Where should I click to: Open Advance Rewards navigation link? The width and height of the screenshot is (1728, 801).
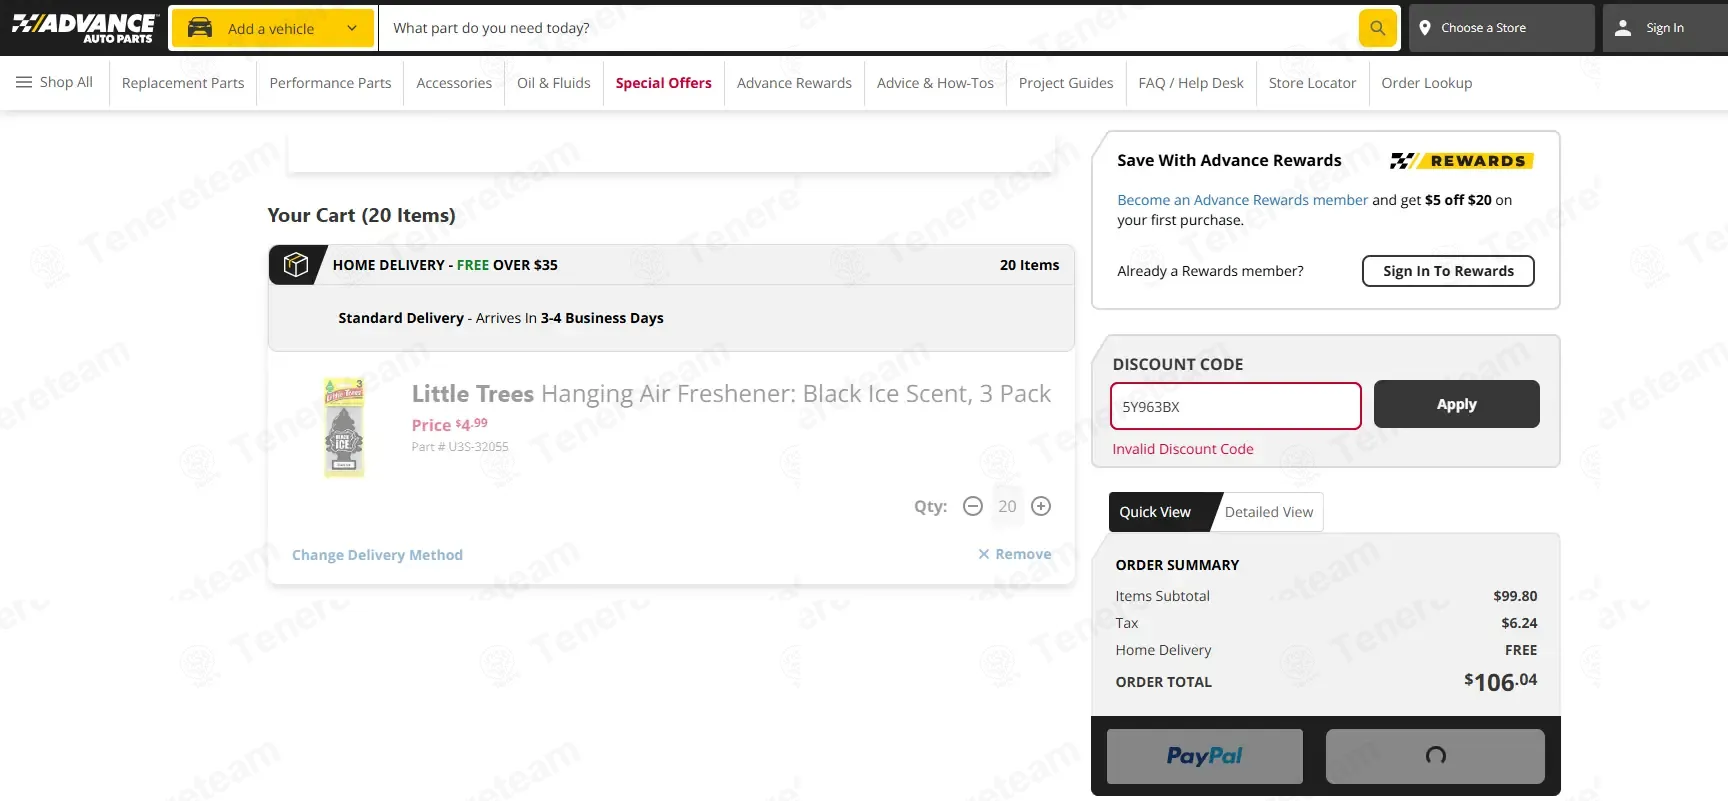pyautogui.click(x=794, y=83)
